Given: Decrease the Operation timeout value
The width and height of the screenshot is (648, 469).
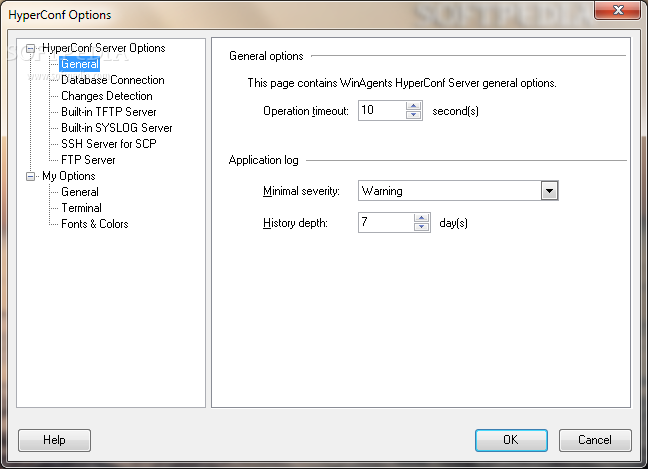Looking at the screenshot, I should pos(413,115).
